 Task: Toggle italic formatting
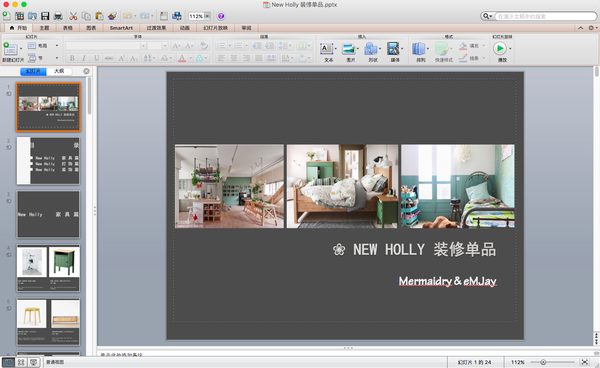[x=84, y=58]
